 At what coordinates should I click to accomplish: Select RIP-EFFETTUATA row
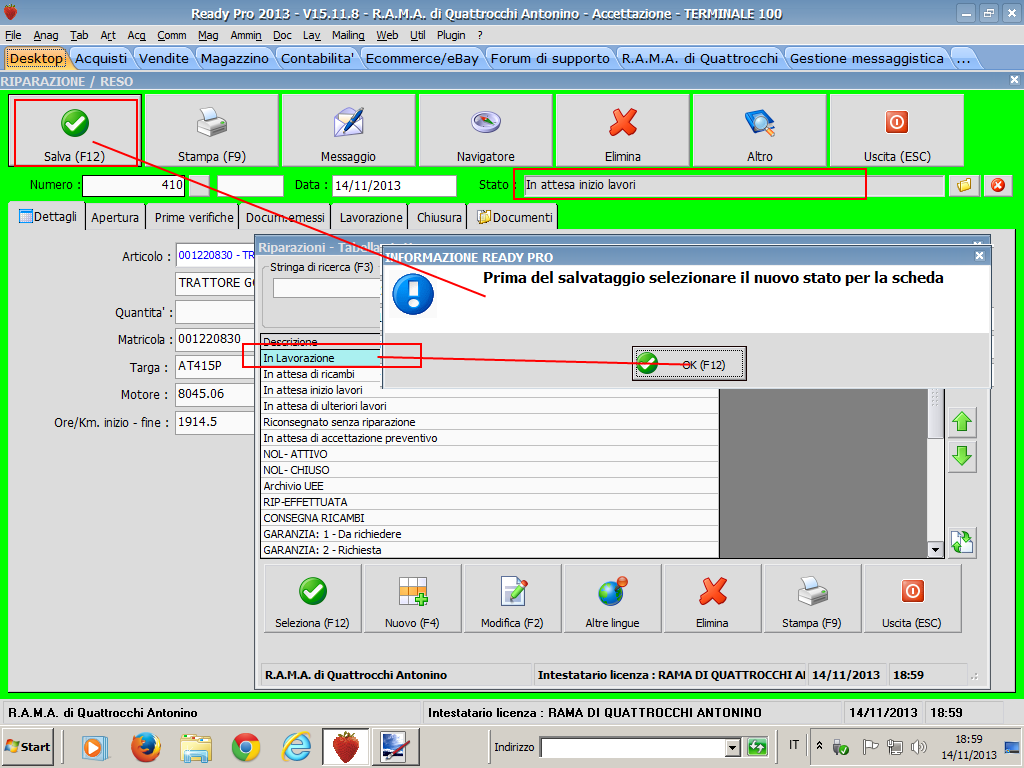pos(490,502)
